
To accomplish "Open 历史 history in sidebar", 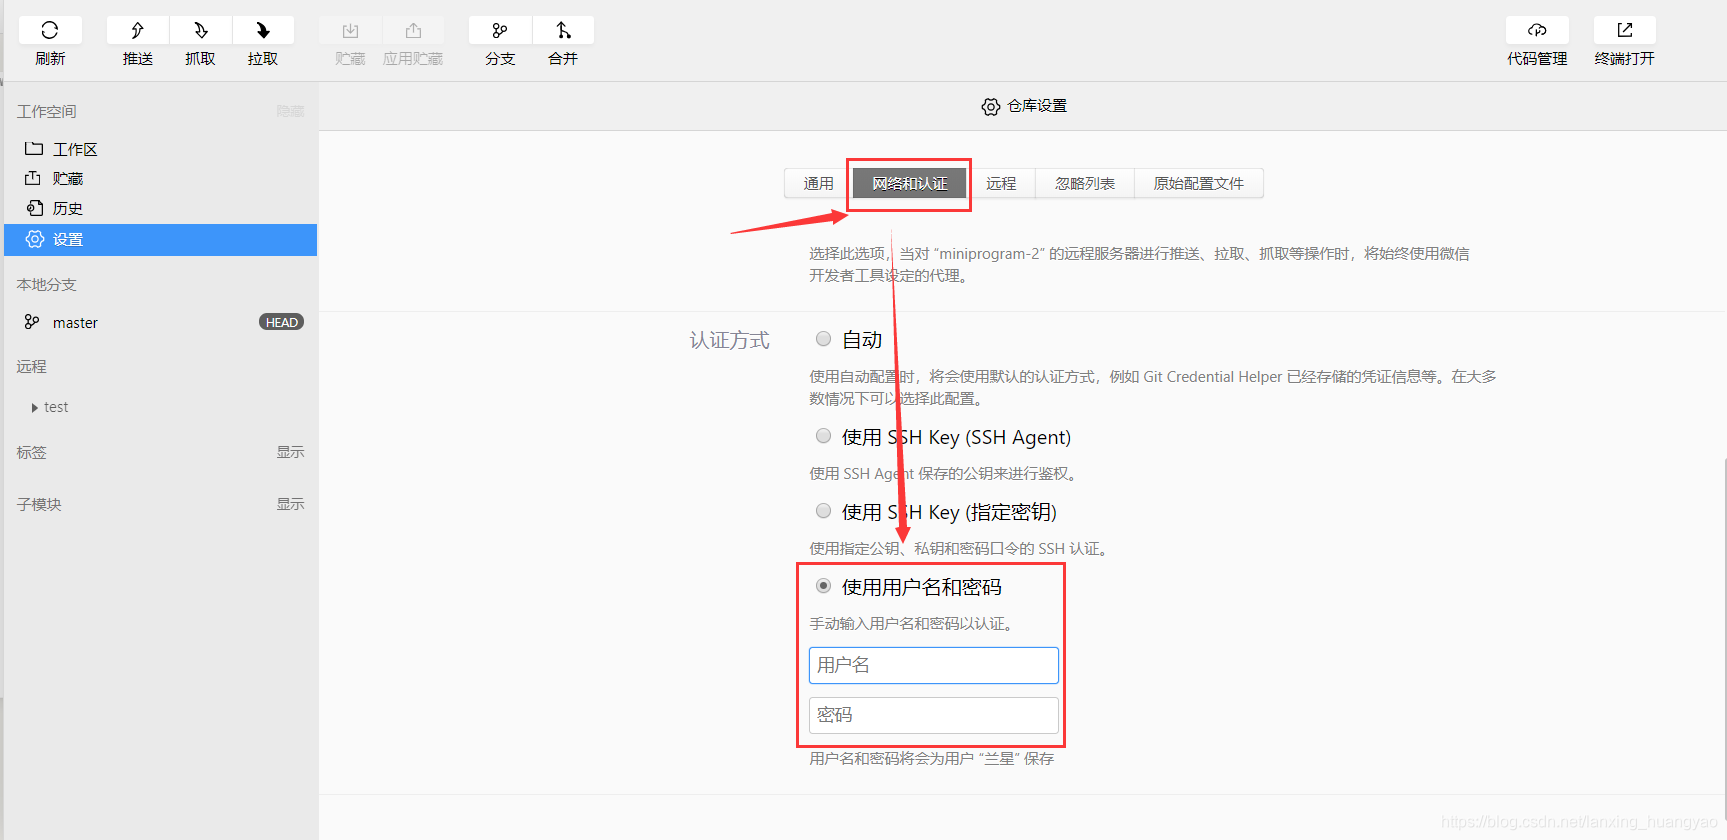I will point(160,209).
